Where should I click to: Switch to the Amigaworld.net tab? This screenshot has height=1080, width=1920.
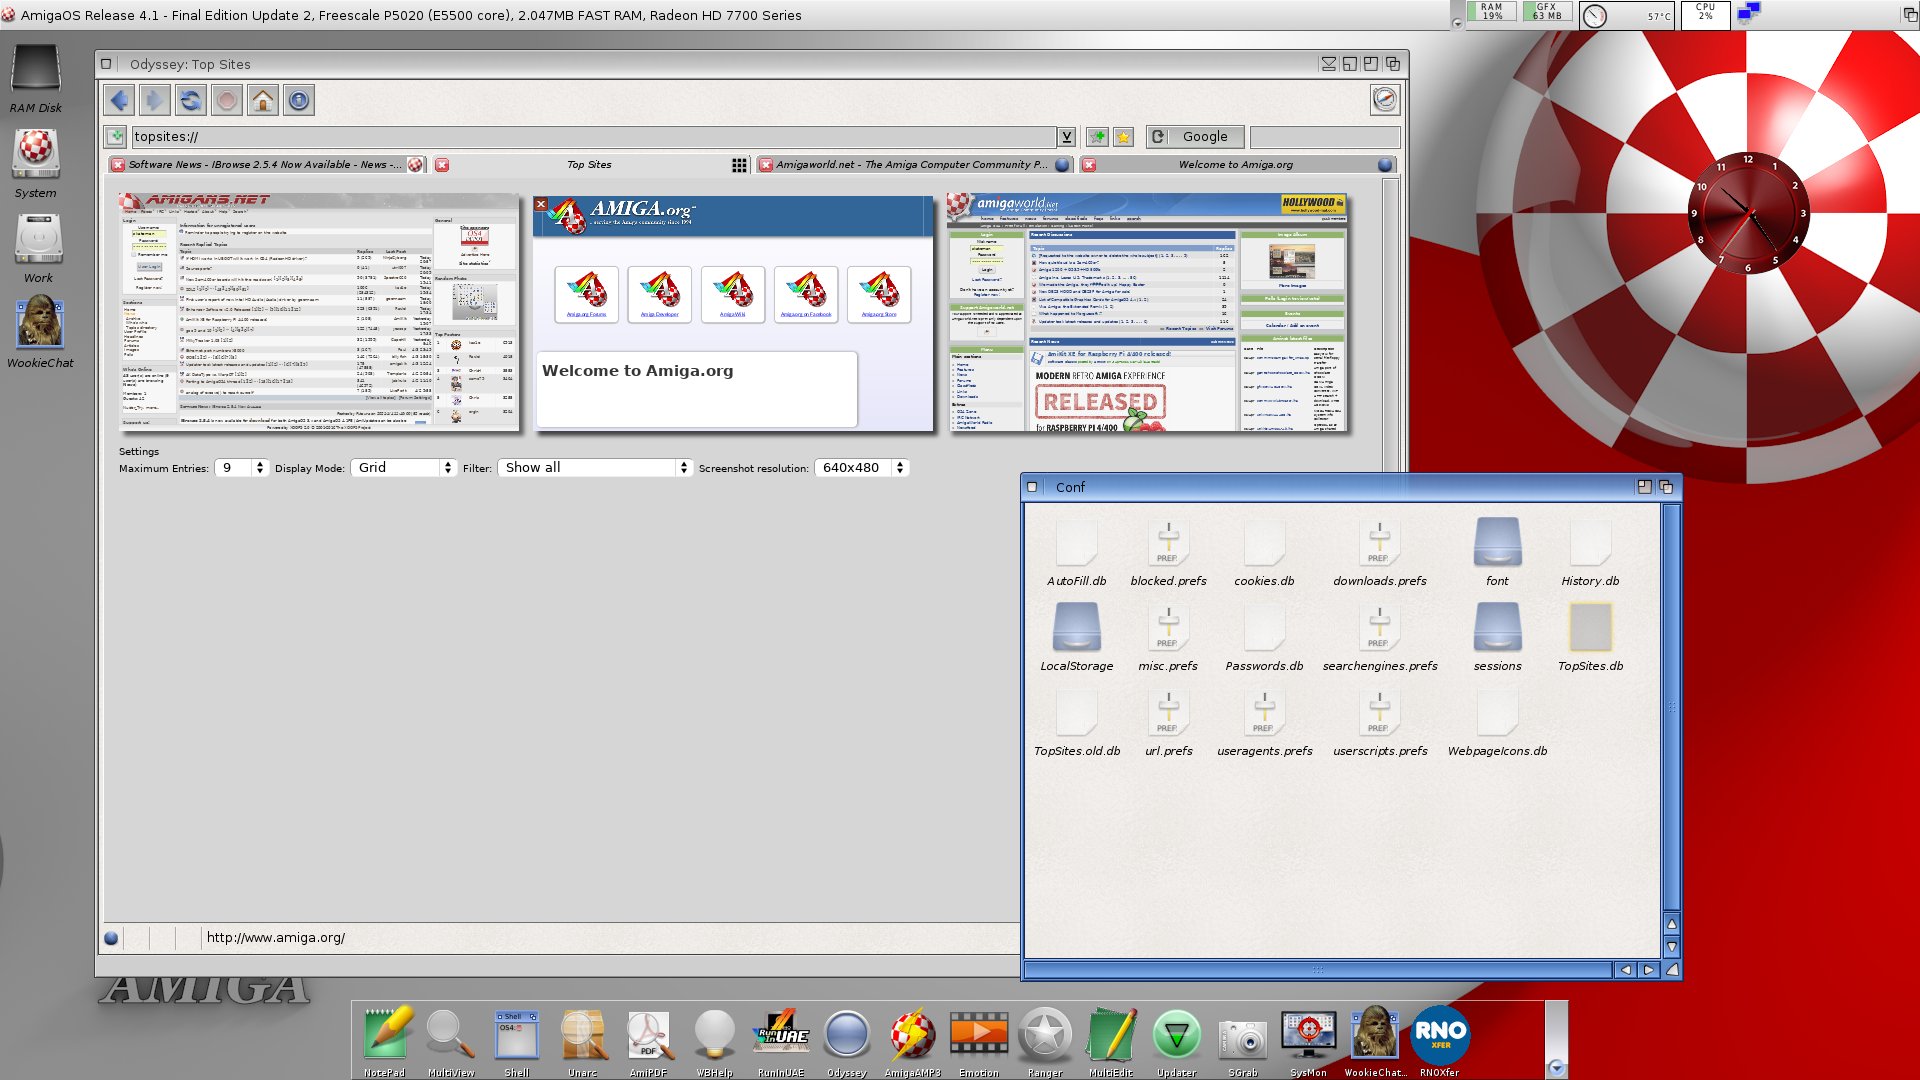click(x=912, y=165)
